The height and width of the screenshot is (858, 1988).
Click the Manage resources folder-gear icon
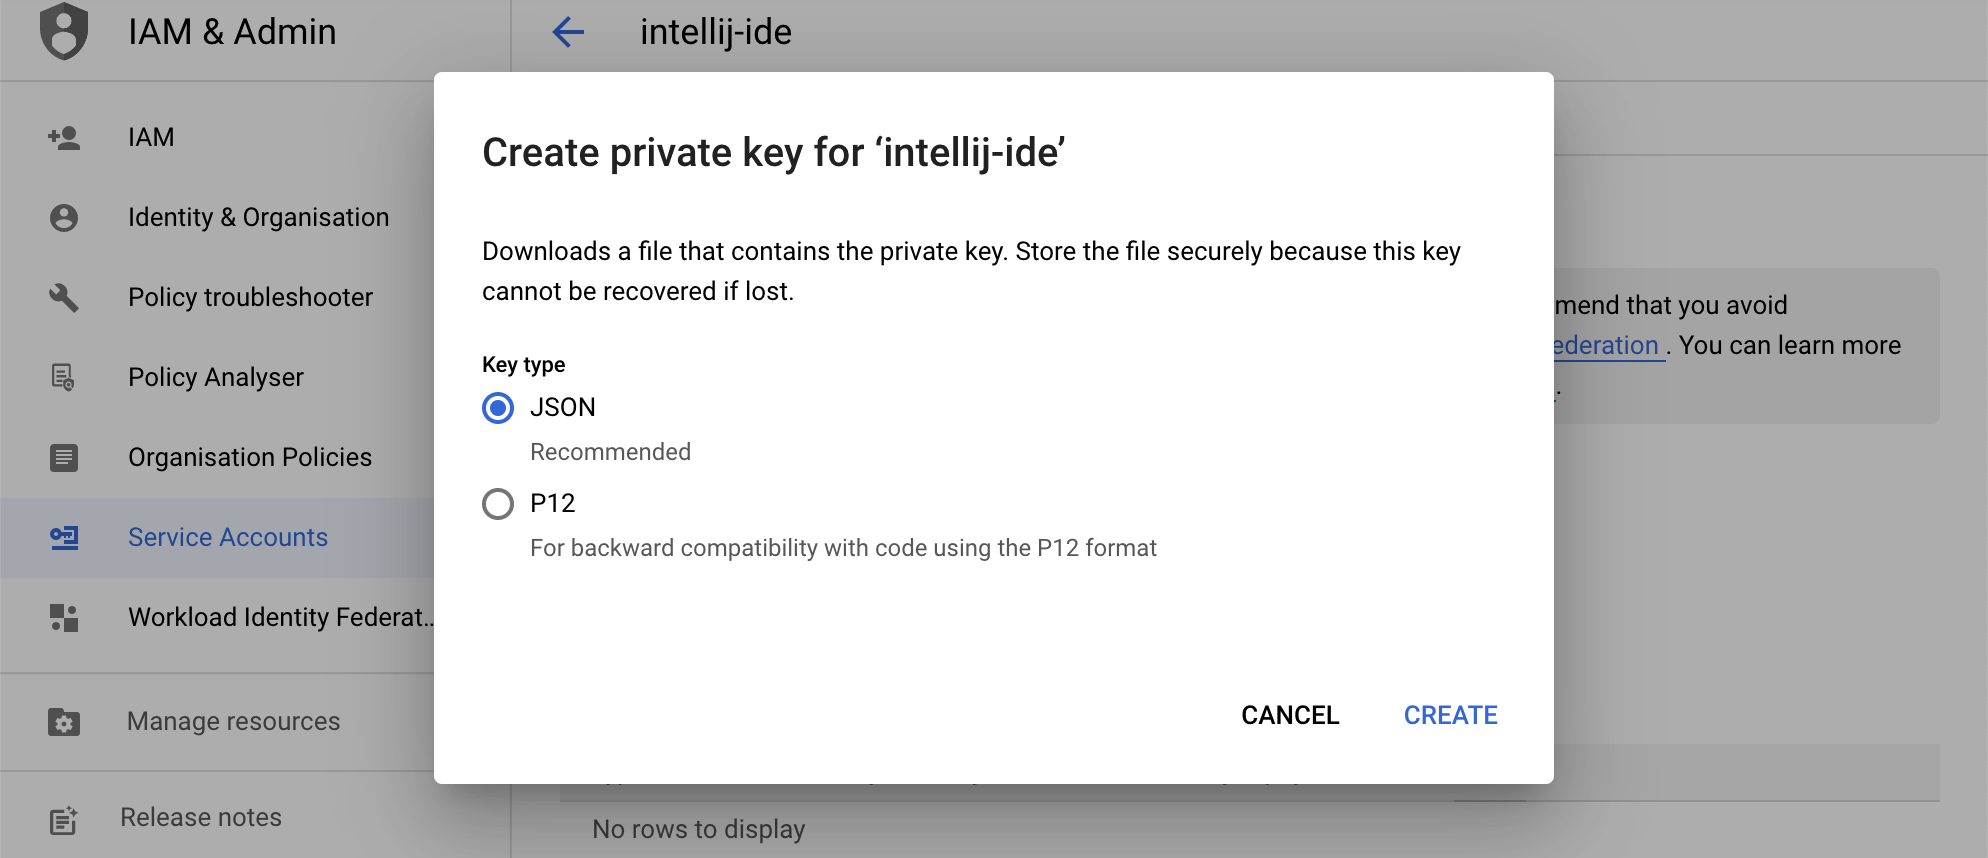click(x=64, y=722)
